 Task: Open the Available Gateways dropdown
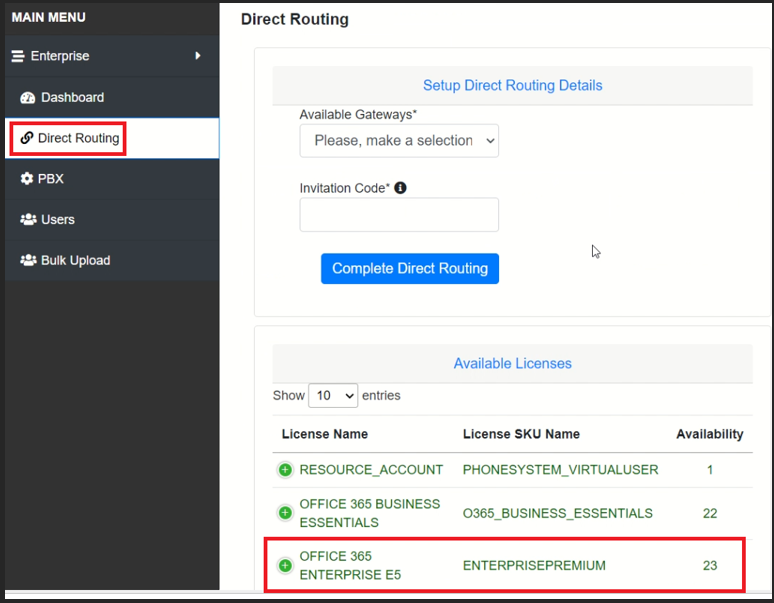[x=399, y=141]
